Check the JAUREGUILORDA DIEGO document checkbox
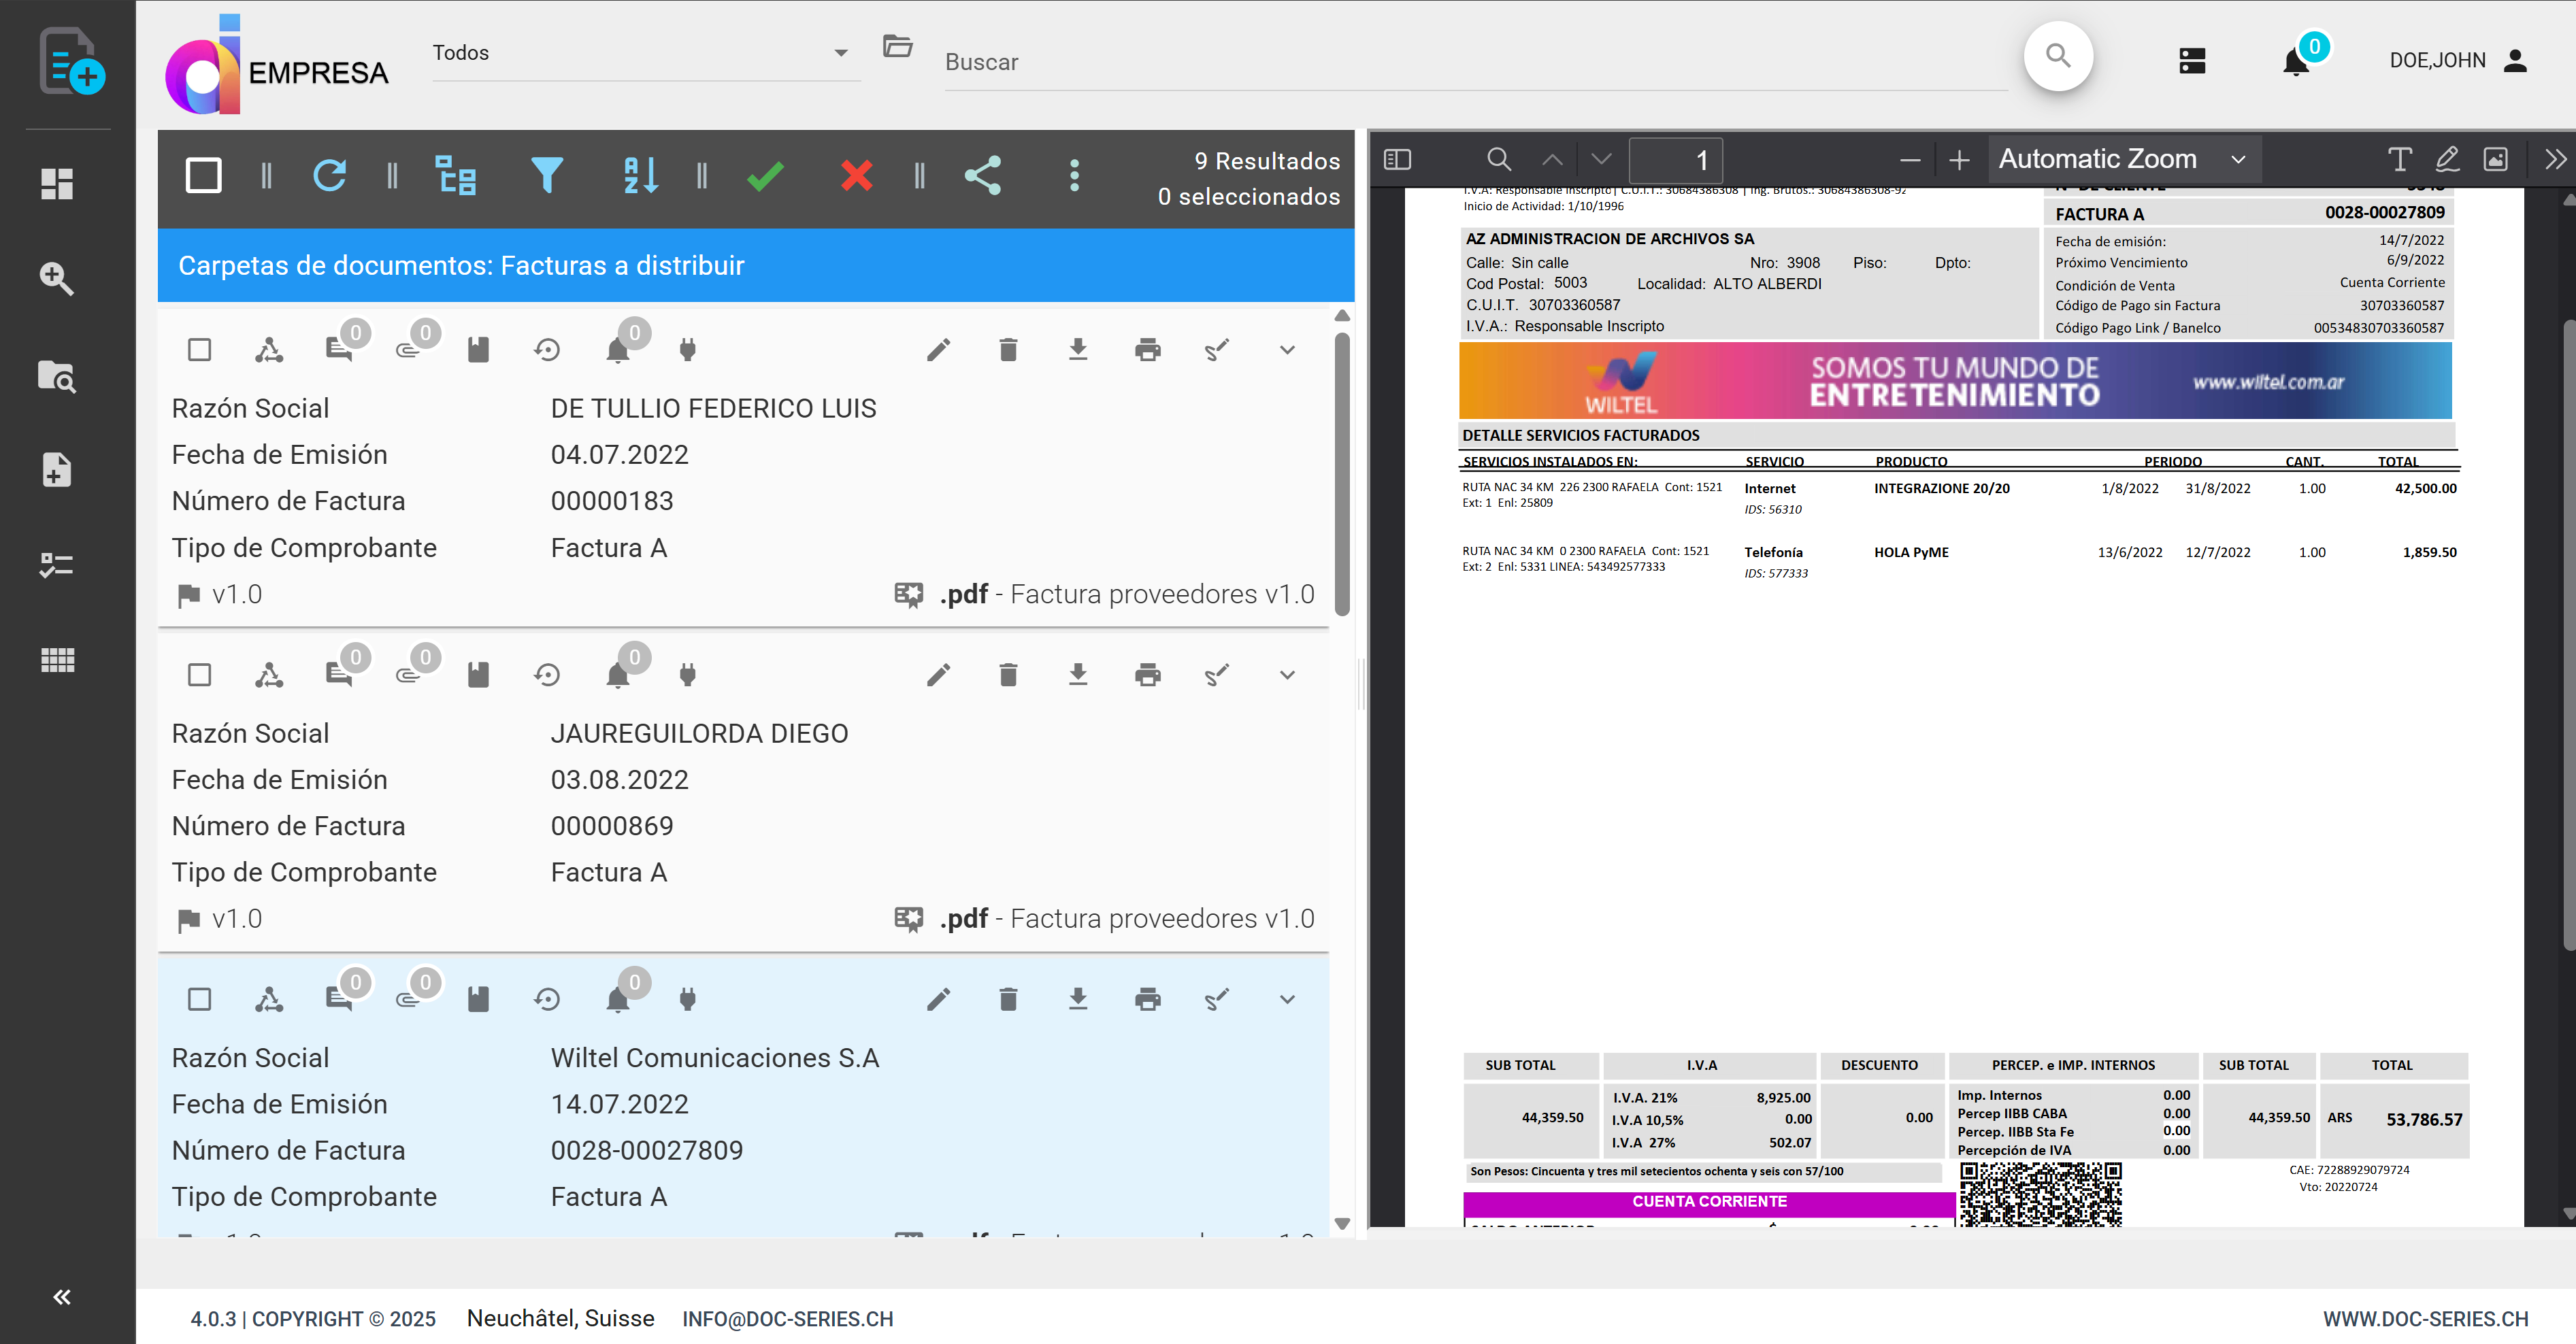Viewport: 2576px width, 1344px height. pyautogui.click(x=200, y=675)
